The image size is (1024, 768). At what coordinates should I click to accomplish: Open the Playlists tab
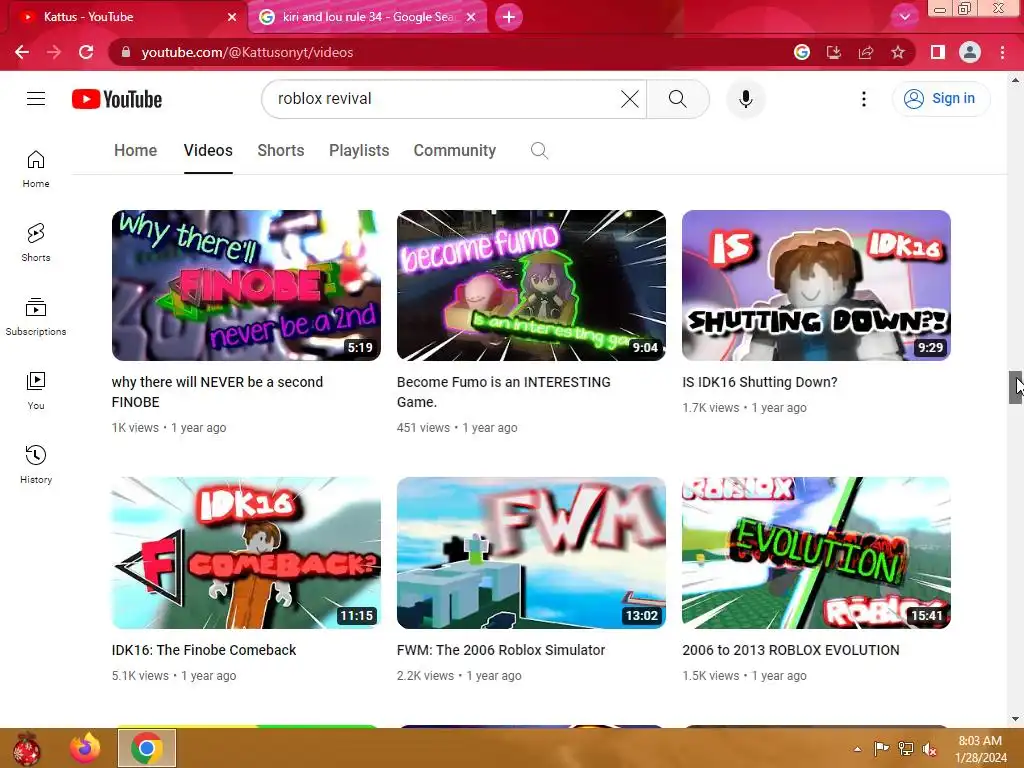(359, 151)
